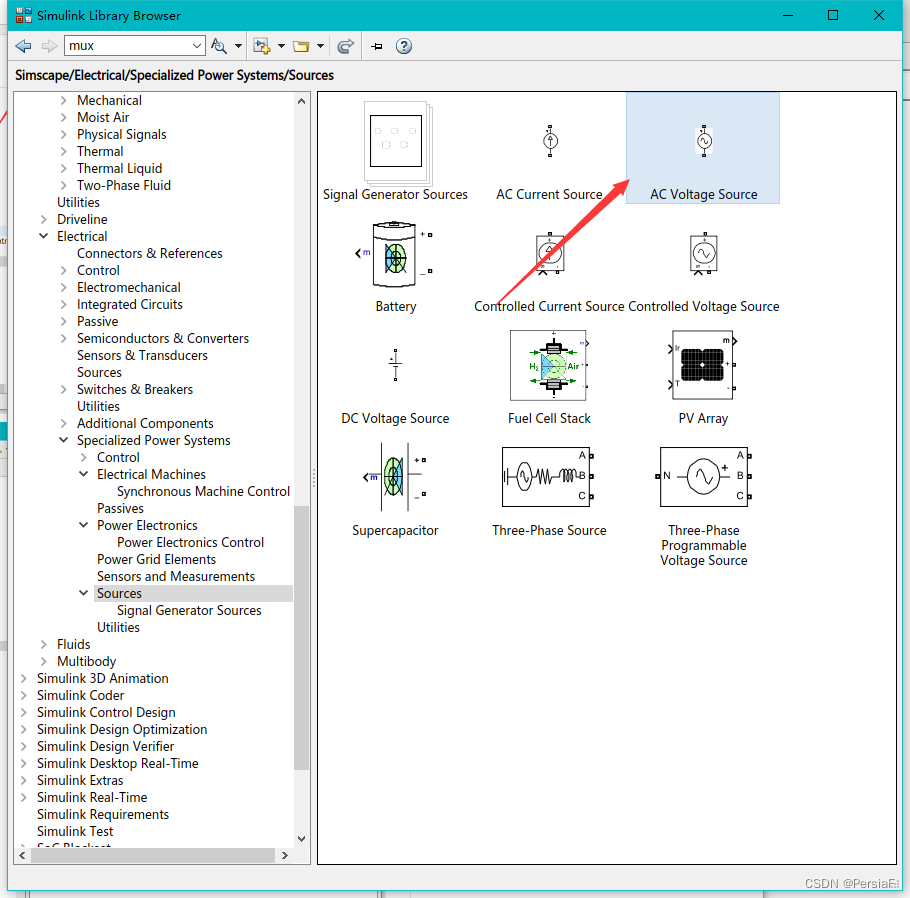This screenshot has height=898, width=910.
Task: Minimize the Simulink Library Browser window
Action: coord(788,15)
